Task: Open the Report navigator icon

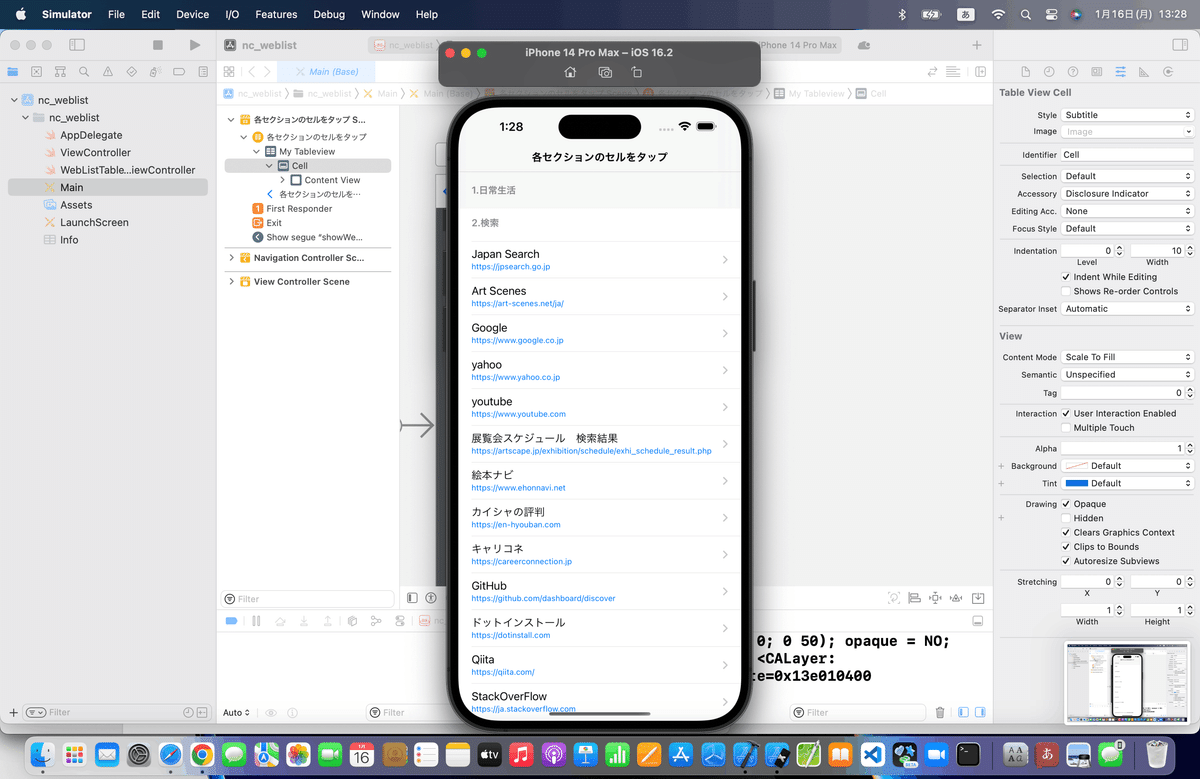Action: point(204,72)
